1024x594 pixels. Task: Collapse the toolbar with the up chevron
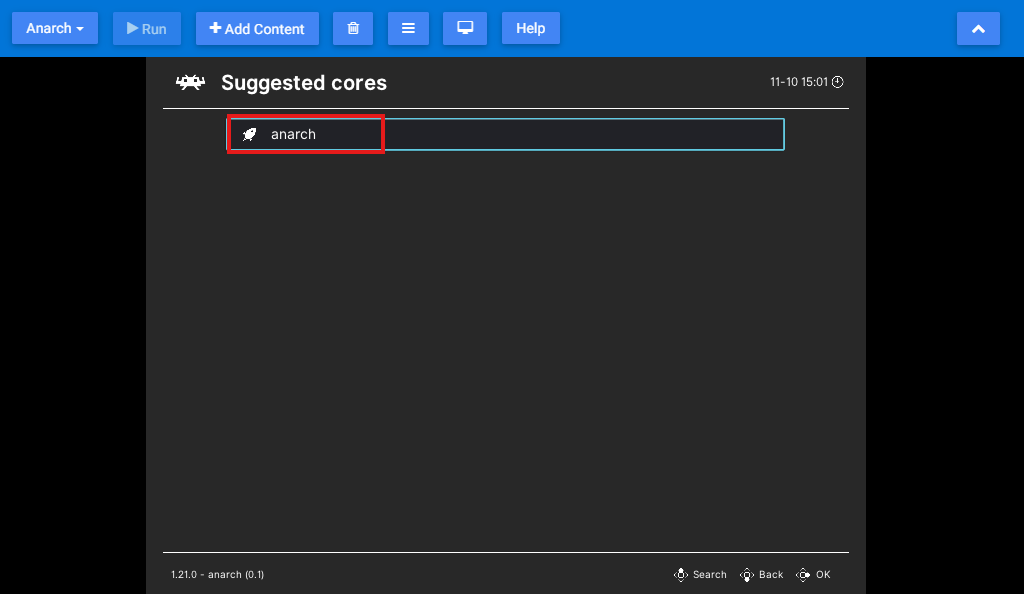[978, 28]
